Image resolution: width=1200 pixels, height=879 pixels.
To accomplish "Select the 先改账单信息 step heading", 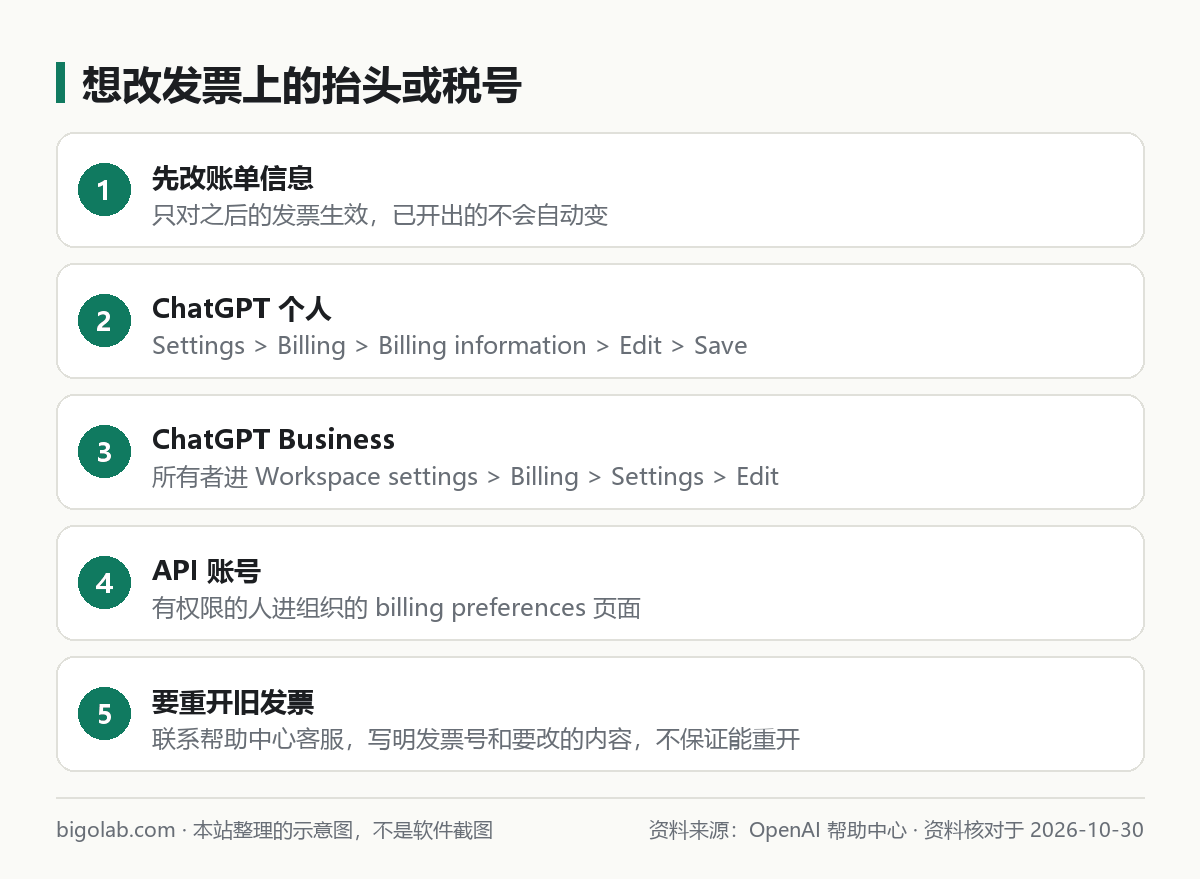I will (233, 178).
